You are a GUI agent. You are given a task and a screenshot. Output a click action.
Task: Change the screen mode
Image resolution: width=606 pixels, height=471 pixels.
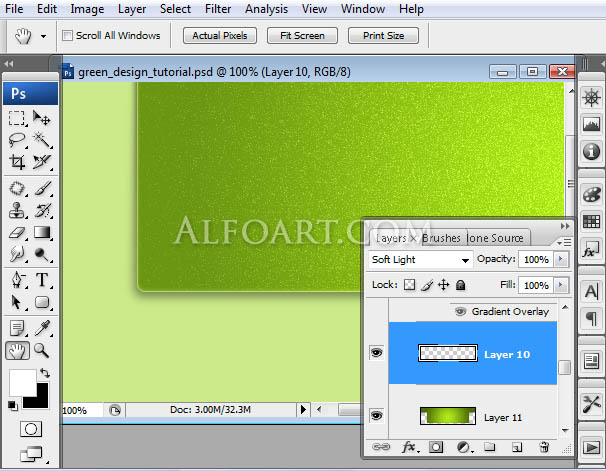[x=31, y=454]
